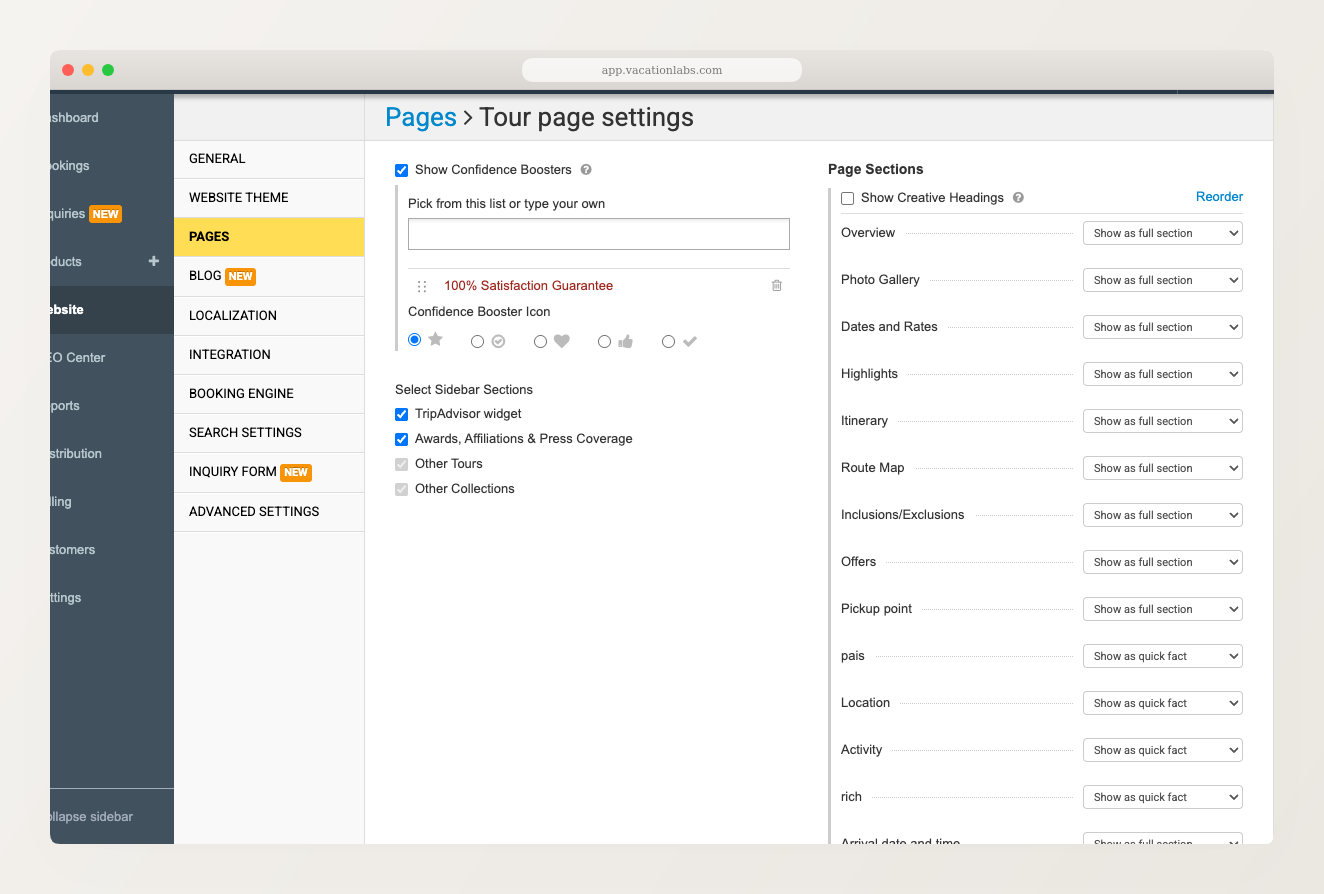Click the help icon beside Show Creative Headings
The width and height of the screenshot is (1324, 894).
click(x=1018, y=197)
